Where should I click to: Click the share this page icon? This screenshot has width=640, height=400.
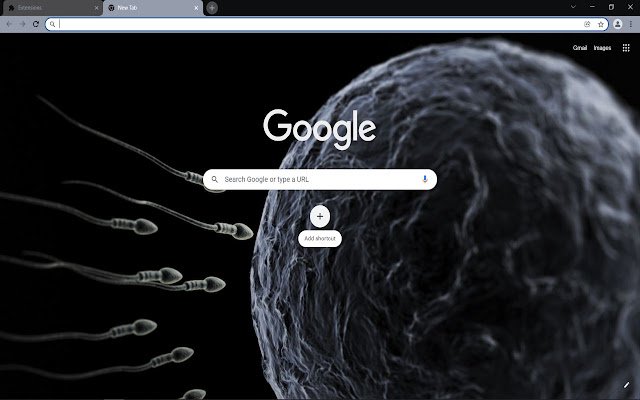click(x=587, y=24)
